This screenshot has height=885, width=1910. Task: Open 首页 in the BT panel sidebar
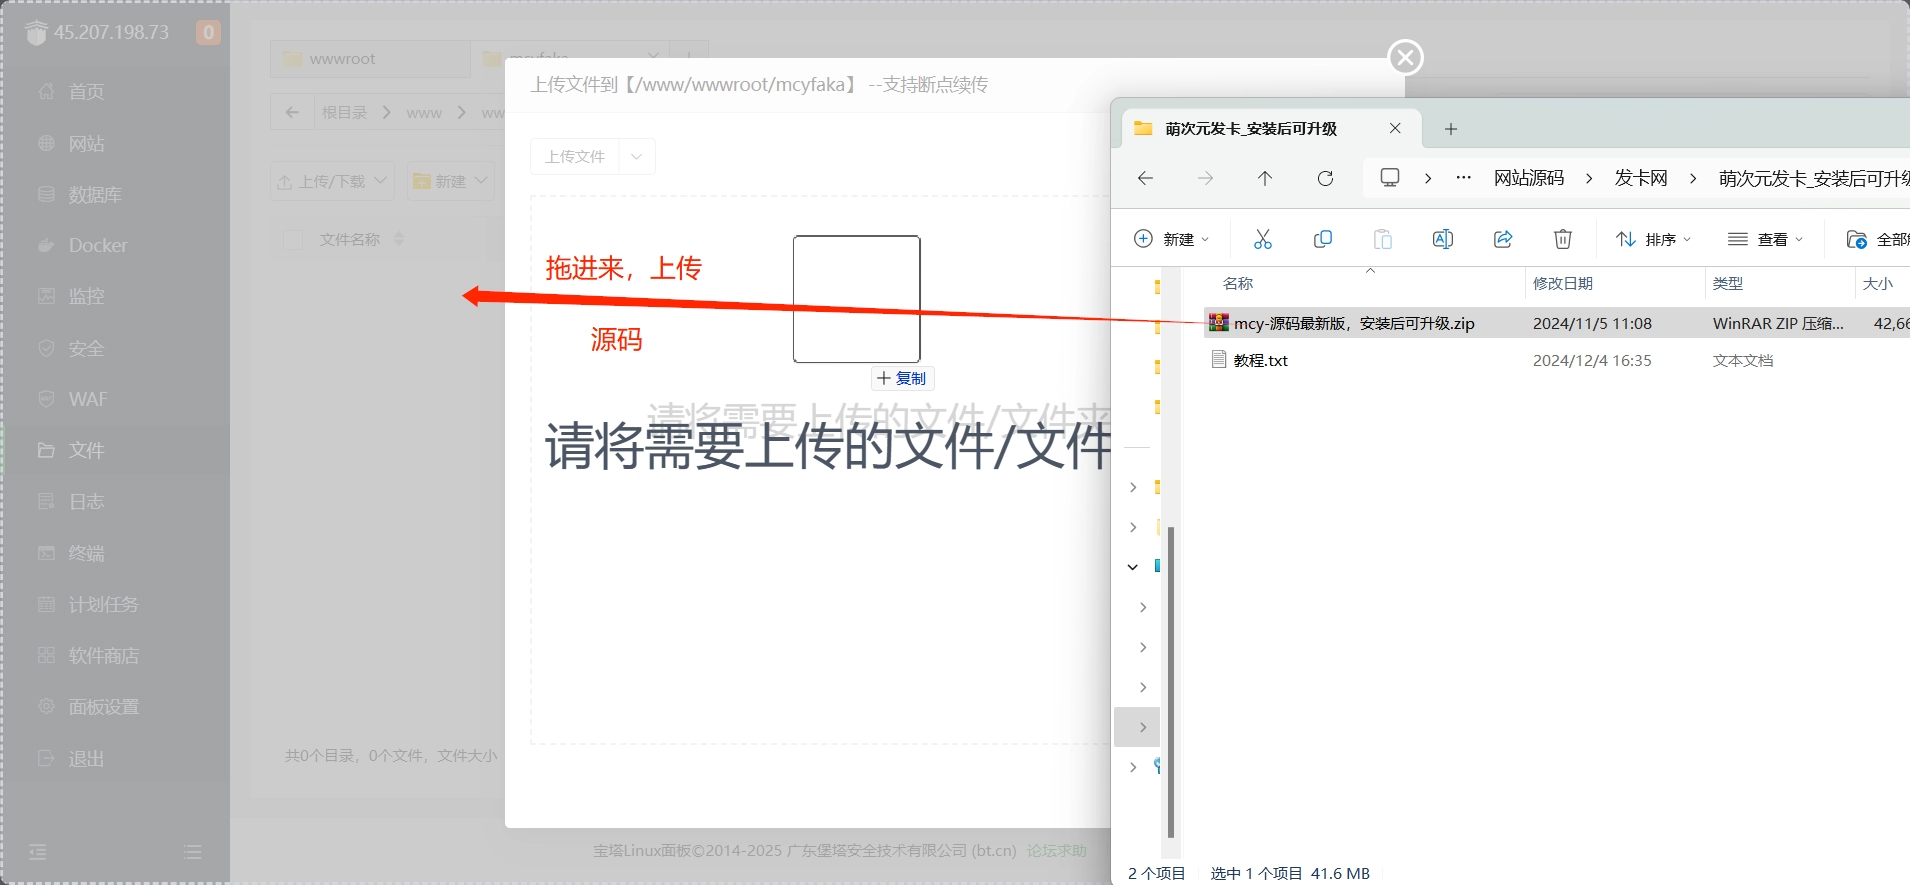[x=85, y=92]
